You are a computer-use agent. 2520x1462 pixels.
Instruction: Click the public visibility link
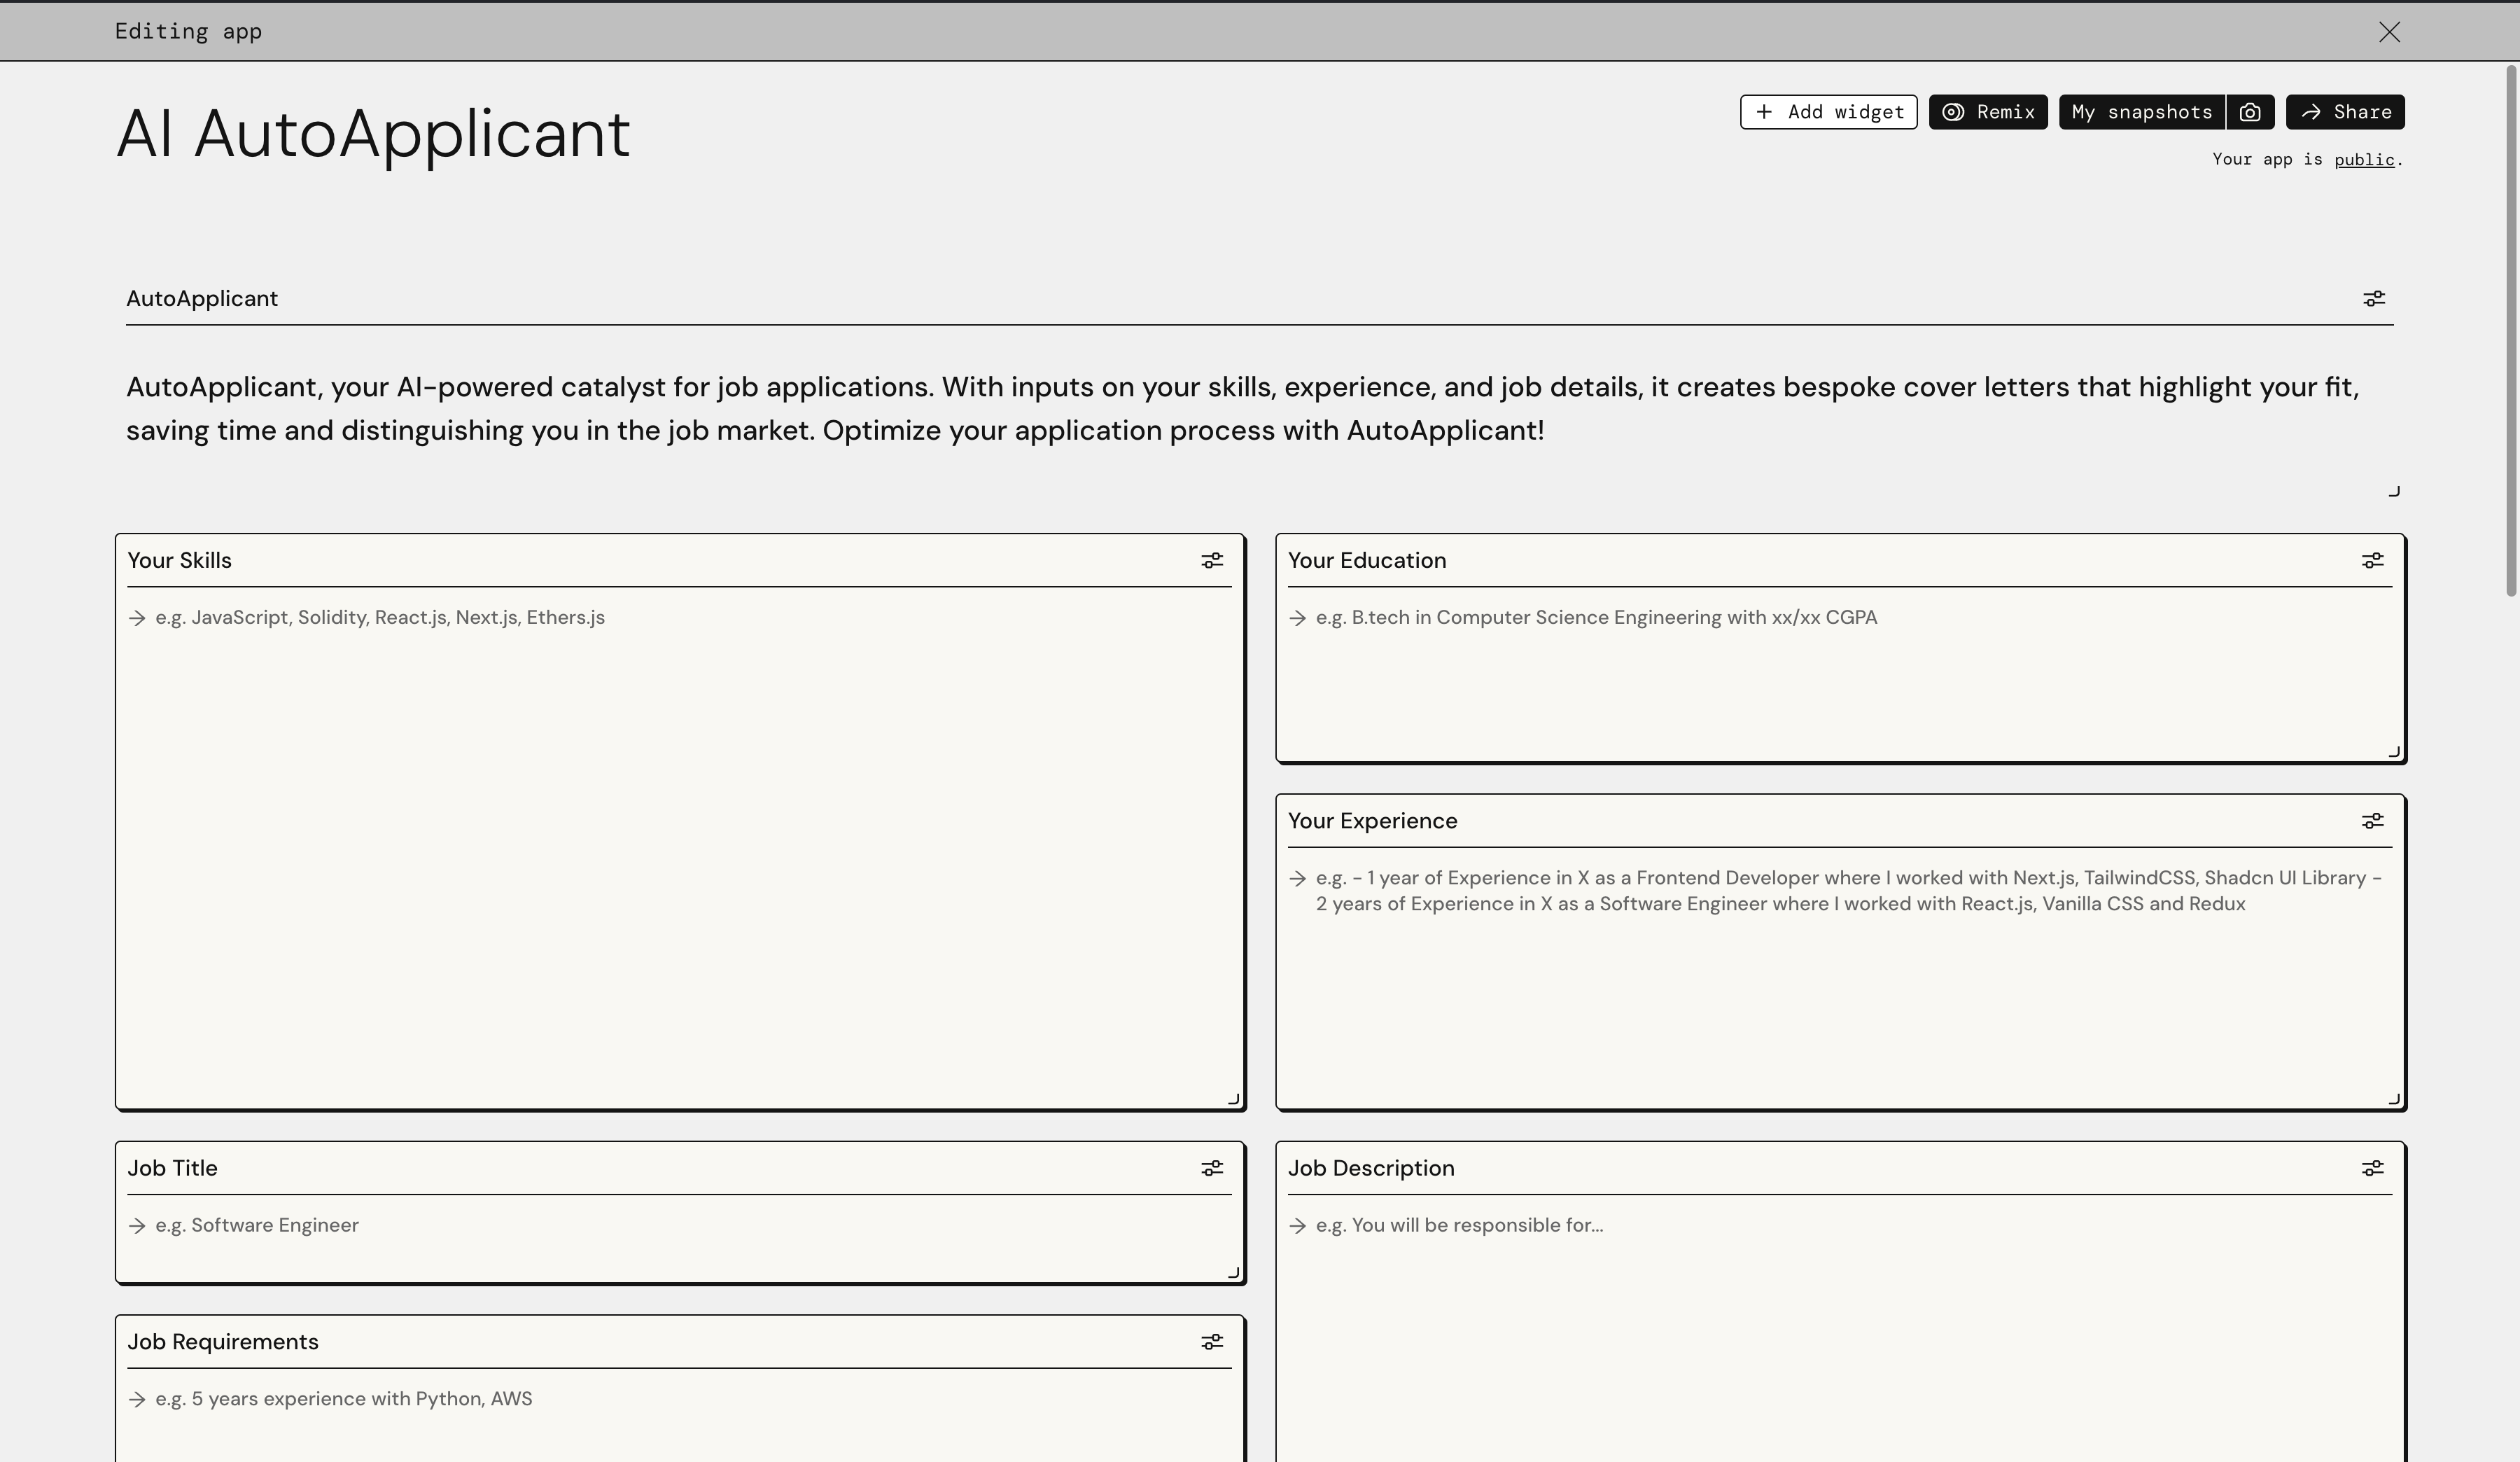click(x=2364, y=160)
